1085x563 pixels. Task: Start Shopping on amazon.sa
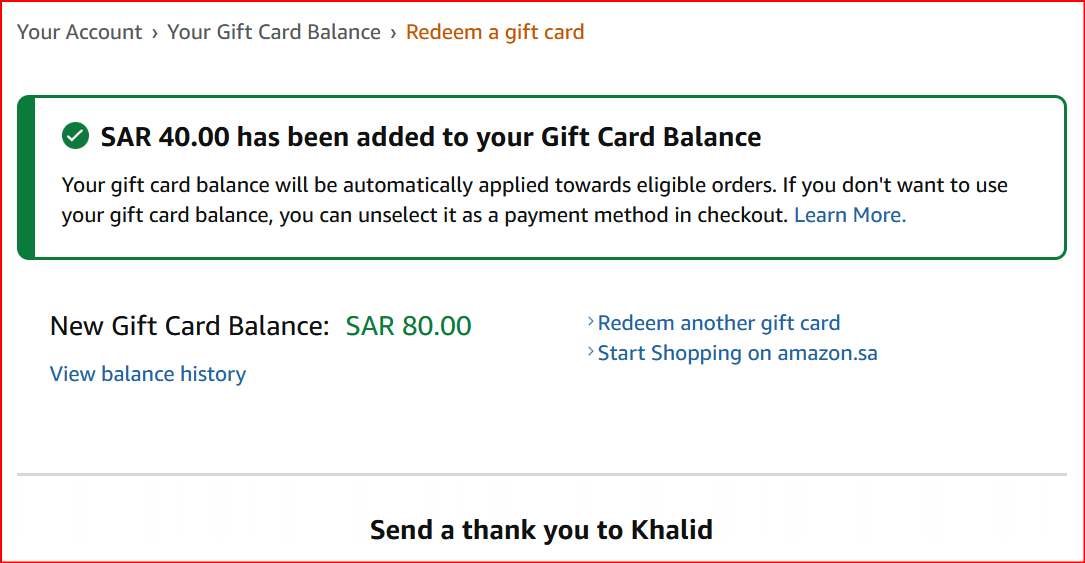coord(738,353)
